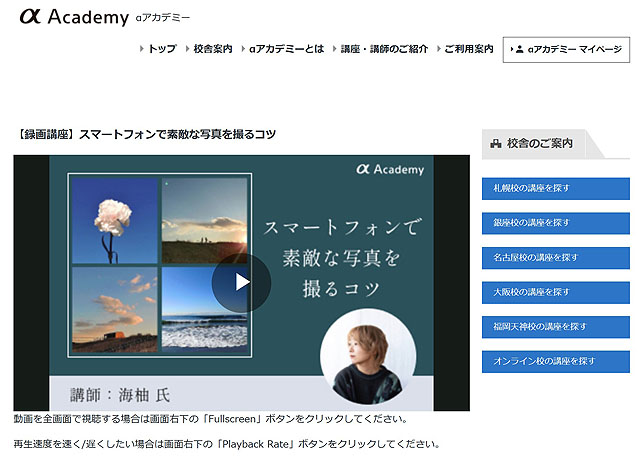640x459 pixels.
Task: Select オンライン校の講座を探す link
Action: 555,360
